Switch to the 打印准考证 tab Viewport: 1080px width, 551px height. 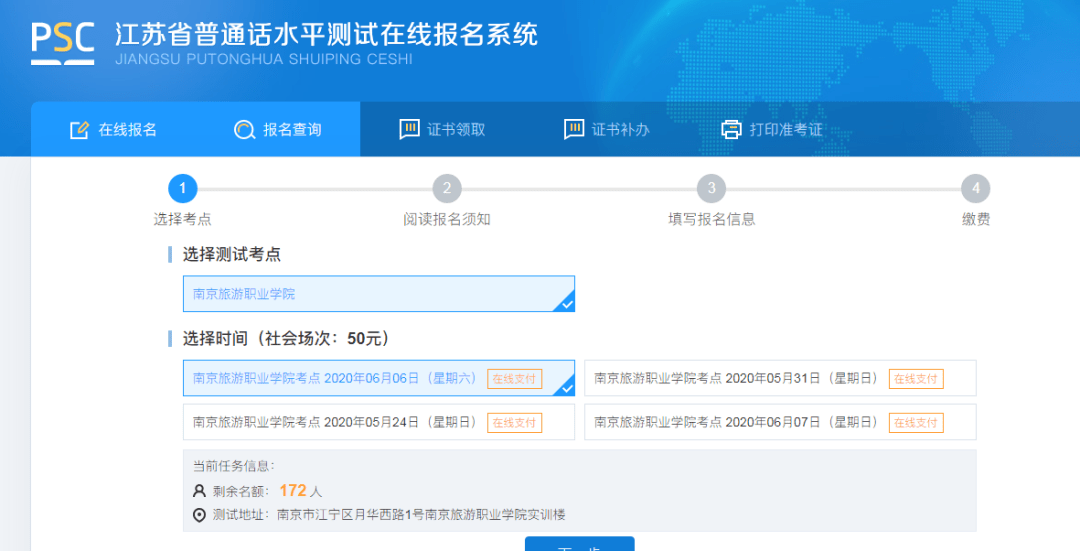coord(771,129)
